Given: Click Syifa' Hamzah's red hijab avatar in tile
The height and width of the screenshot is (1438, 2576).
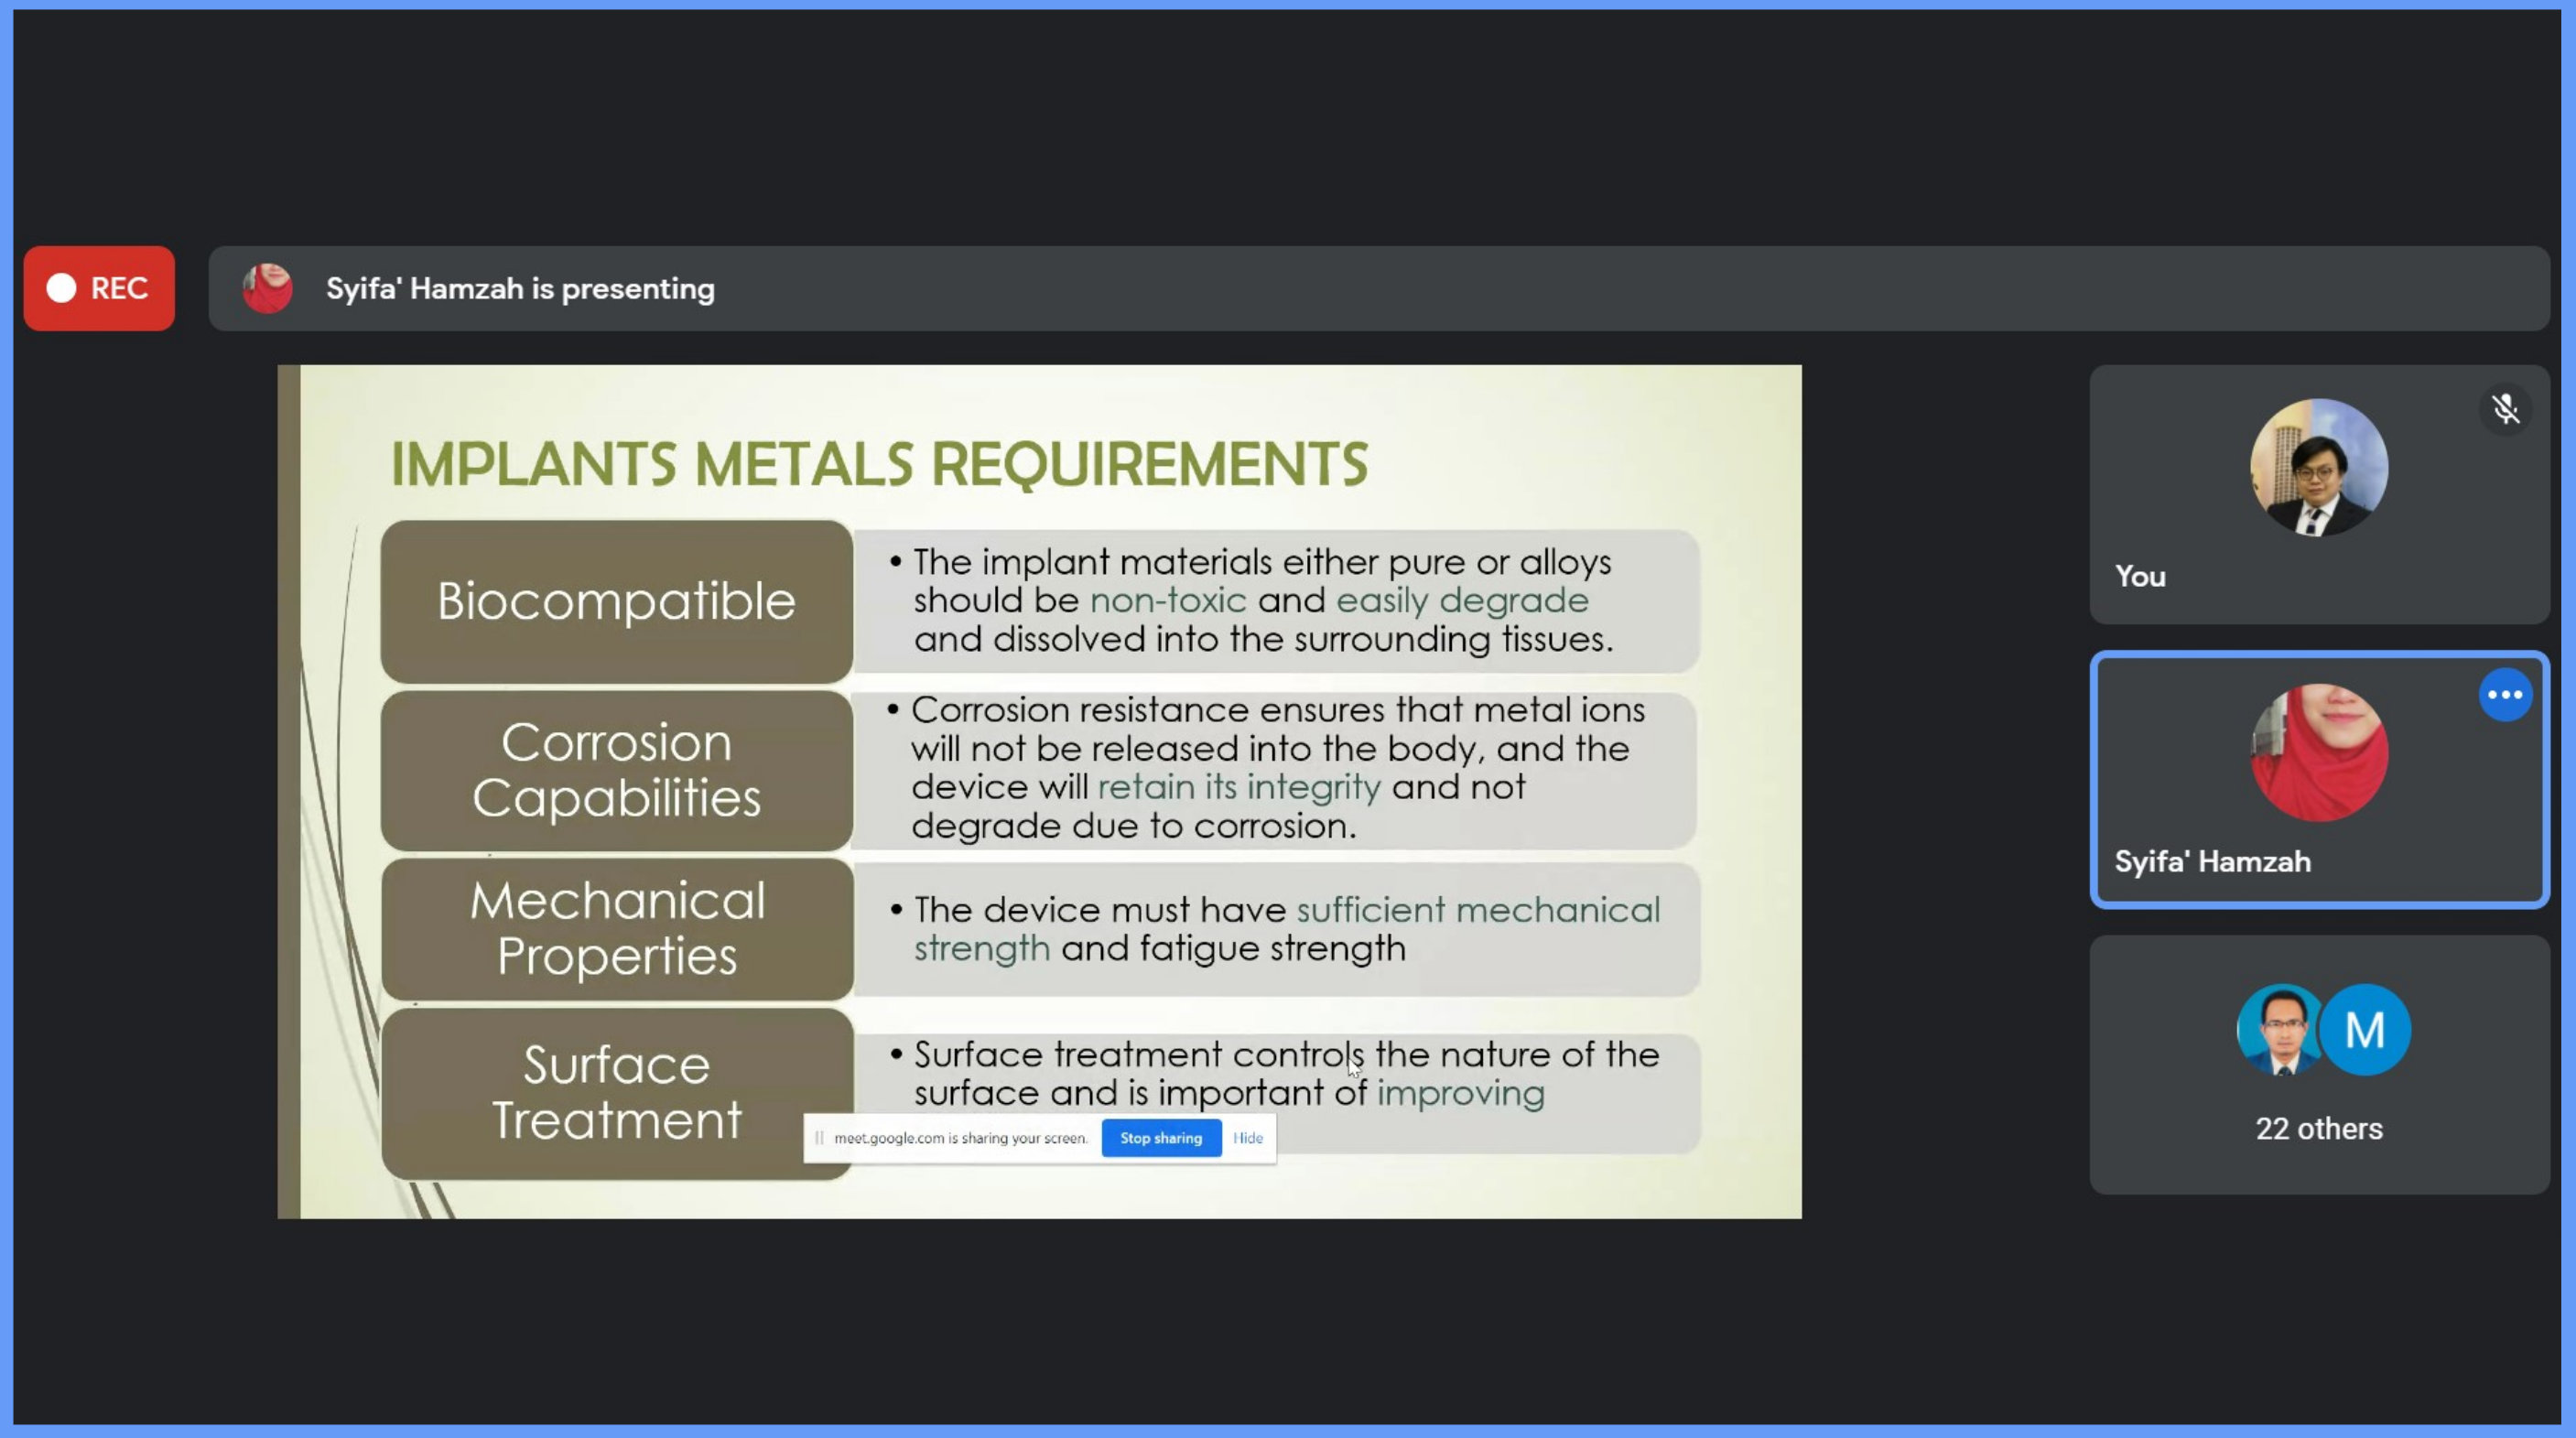Looking at the screenshot, I should coord(2319,753).
